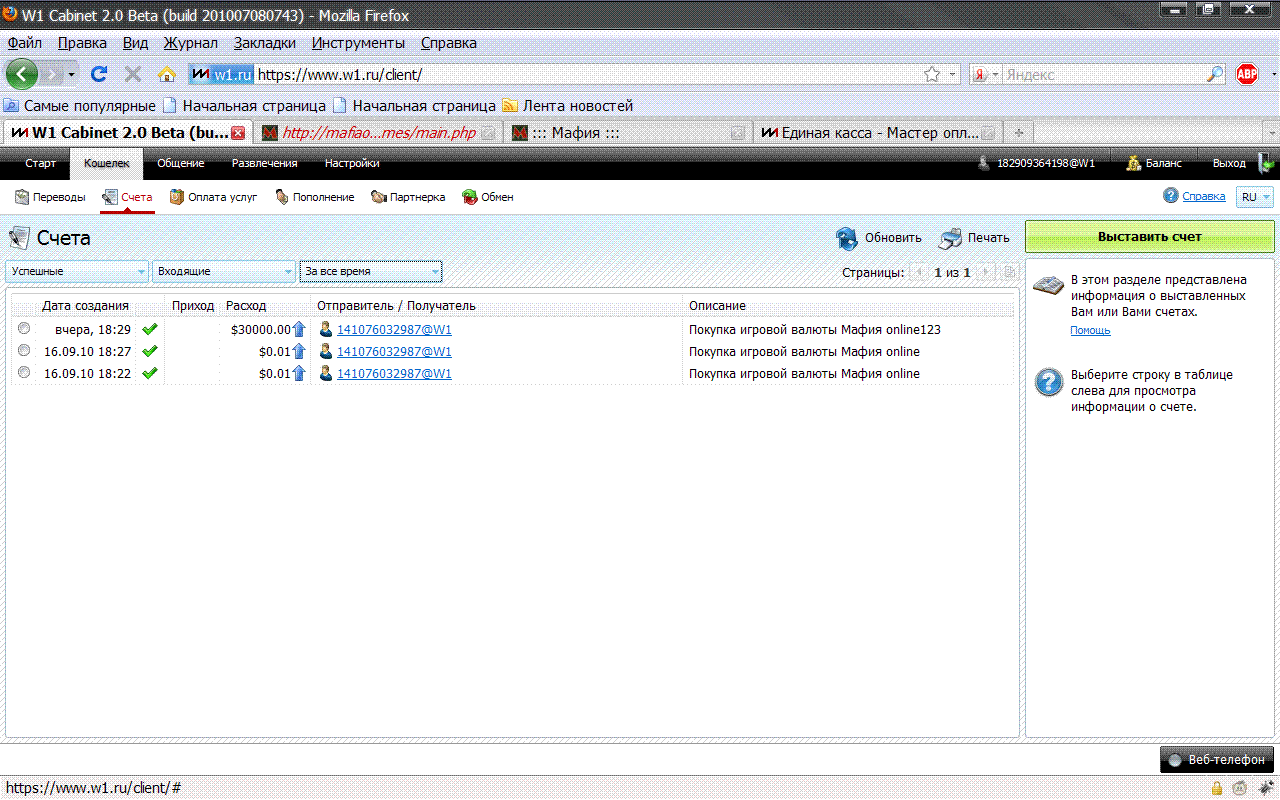
Task: Click the Stop loading X icon
Action: [132, 74]
